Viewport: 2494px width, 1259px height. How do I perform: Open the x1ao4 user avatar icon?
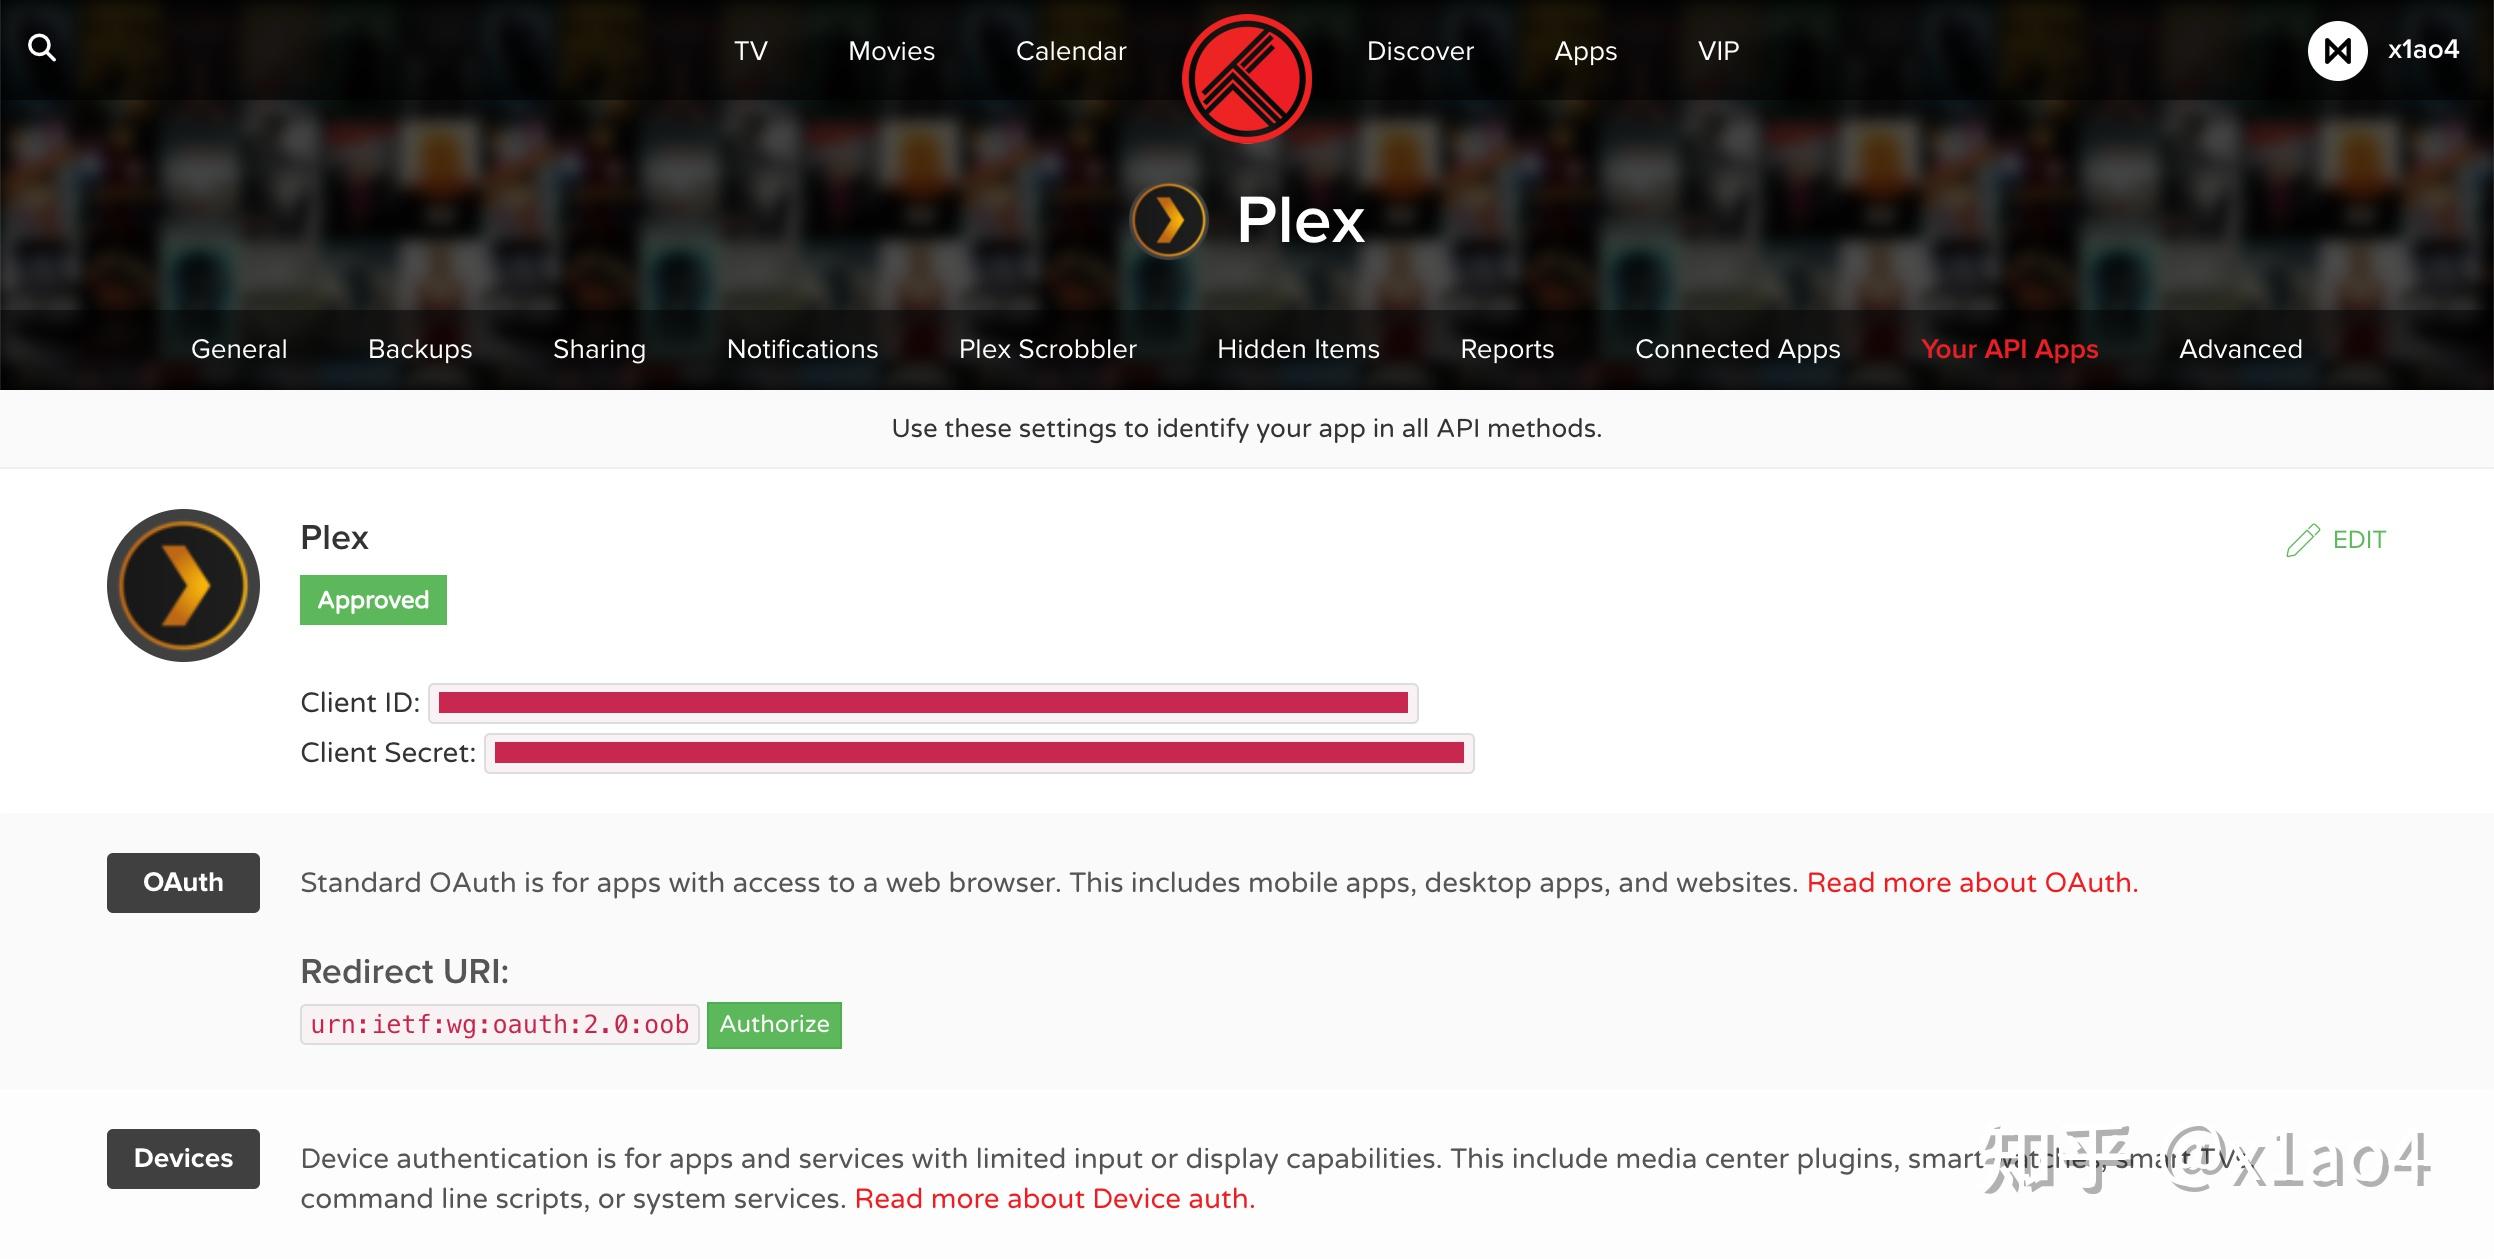click(2338, 49)
